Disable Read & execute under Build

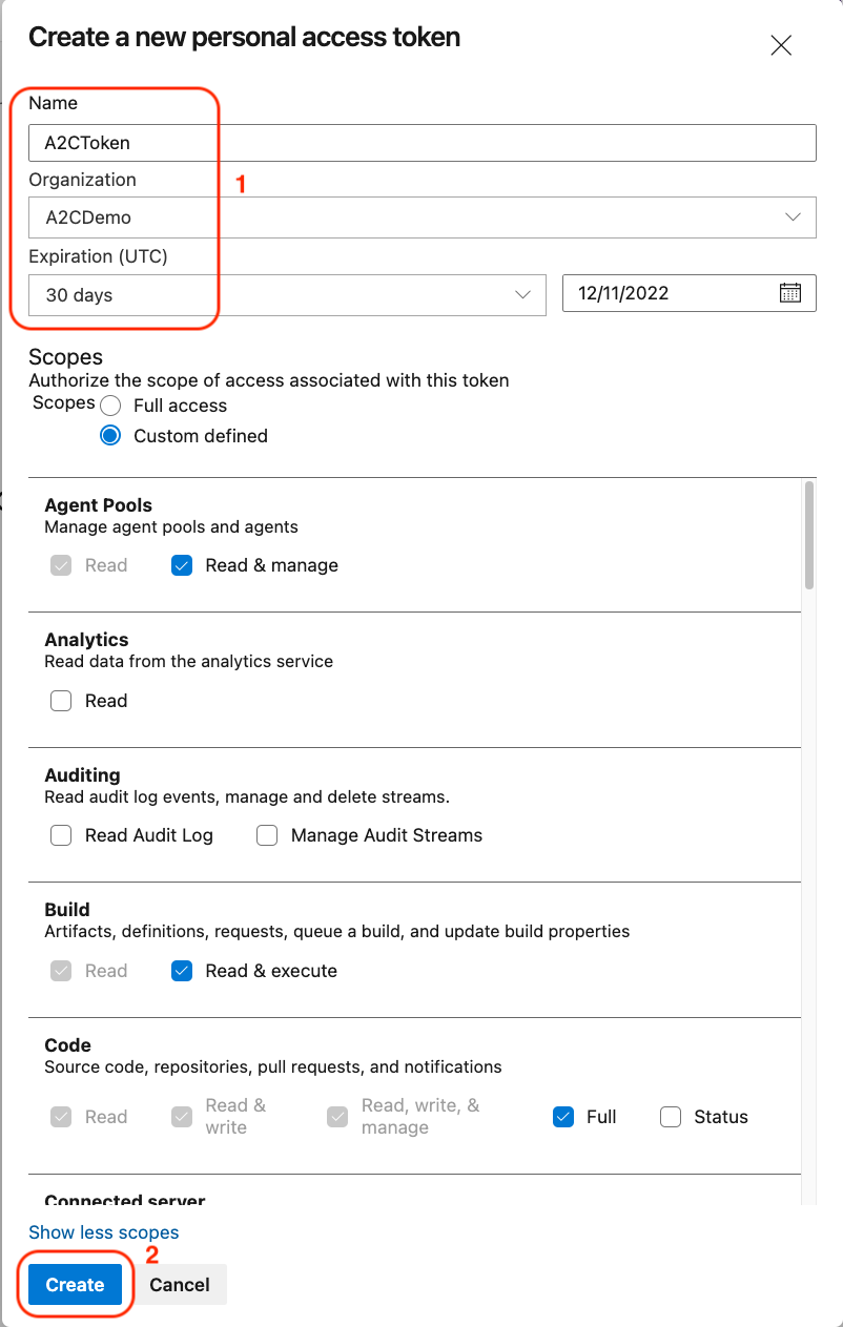(x=181, y=970)
